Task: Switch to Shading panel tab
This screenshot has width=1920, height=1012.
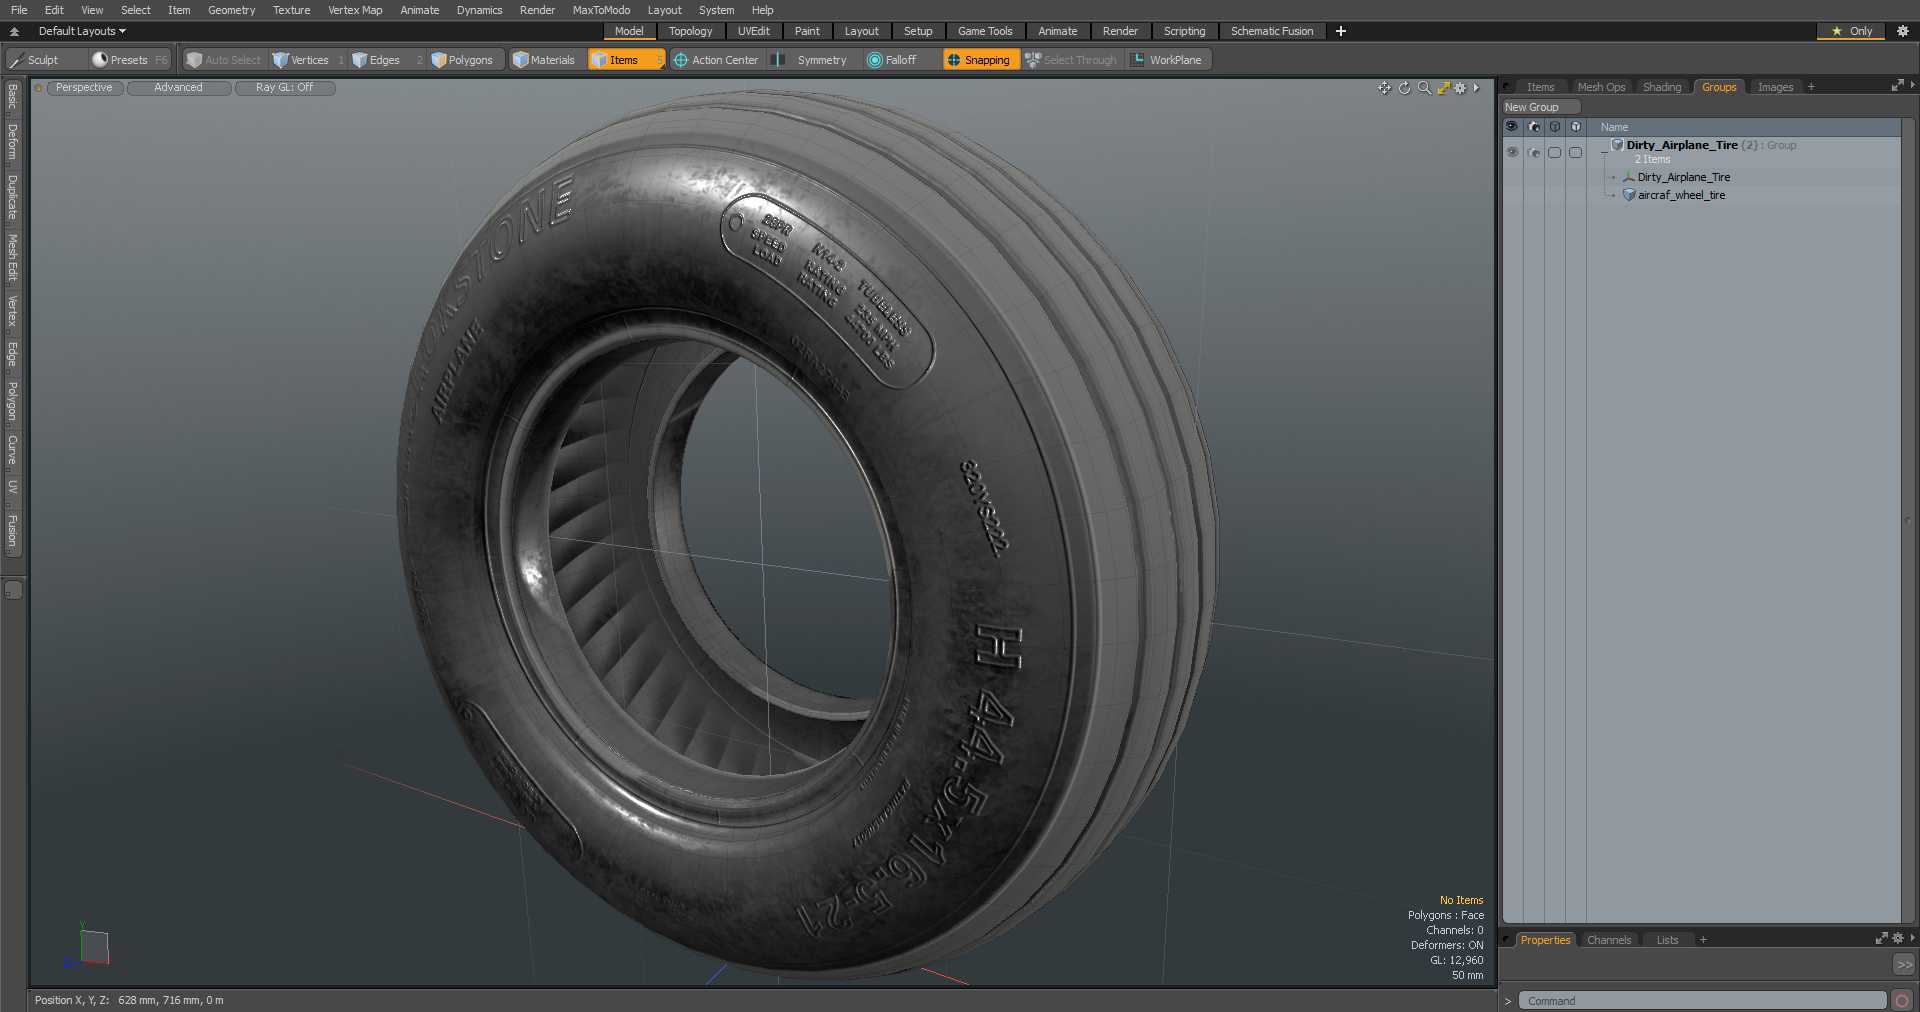Action: [x=1662, y=87]
